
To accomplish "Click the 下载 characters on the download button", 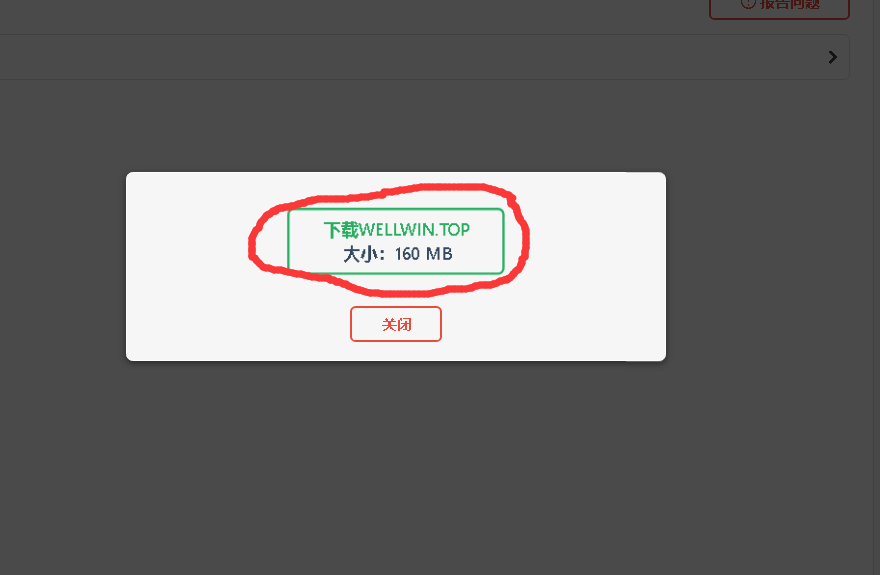I will click(x=341, y=229).
